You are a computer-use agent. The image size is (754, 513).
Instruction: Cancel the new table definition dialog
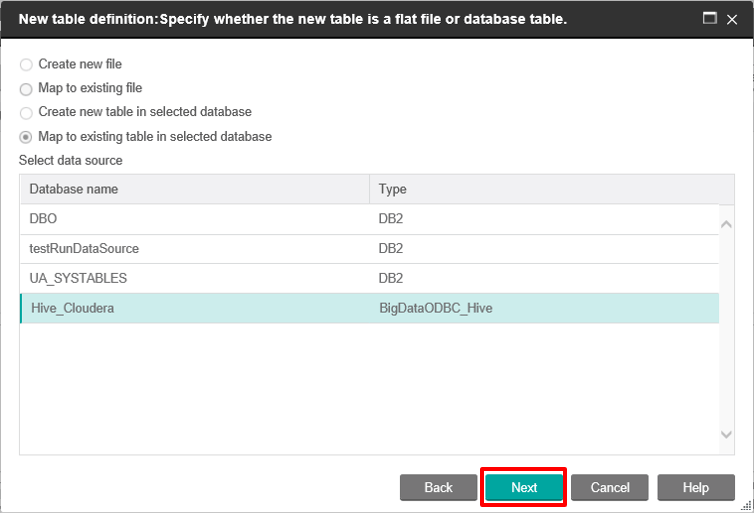610,488
